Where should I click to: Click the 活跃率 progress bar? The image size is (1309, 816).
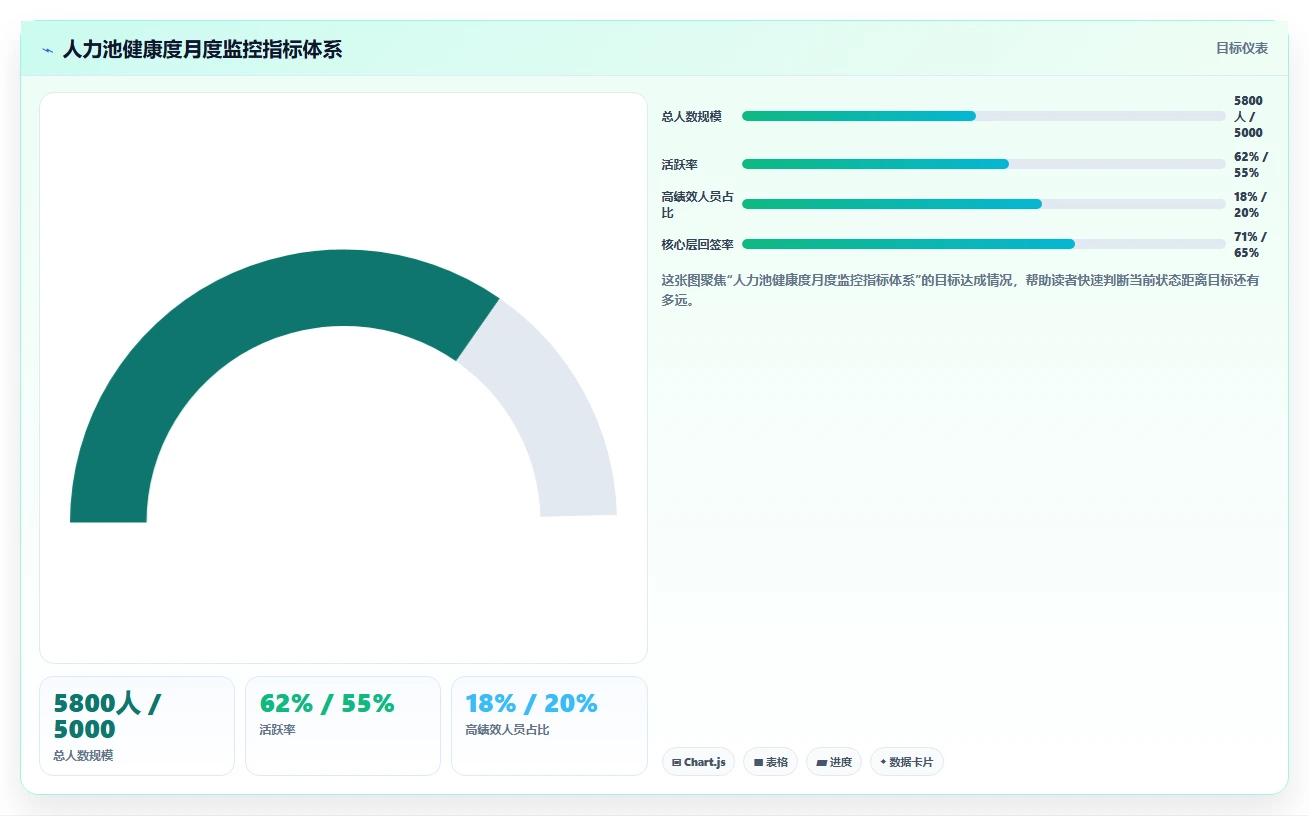click(x=983, y=164)
